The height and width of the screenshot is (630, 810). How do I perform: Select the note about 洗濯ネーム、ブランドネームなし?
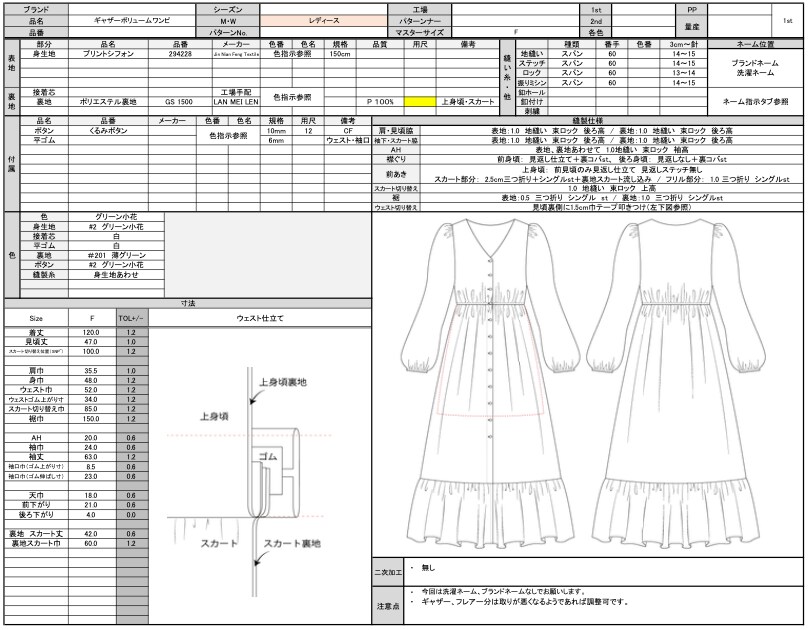503,592
